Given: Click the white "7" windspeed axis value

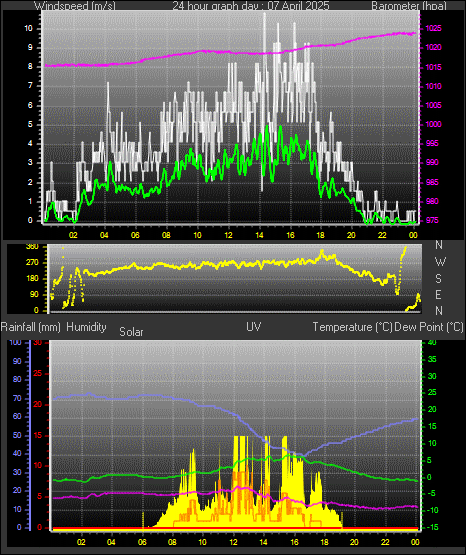Looking at the screenshot, I should [30, 86].
